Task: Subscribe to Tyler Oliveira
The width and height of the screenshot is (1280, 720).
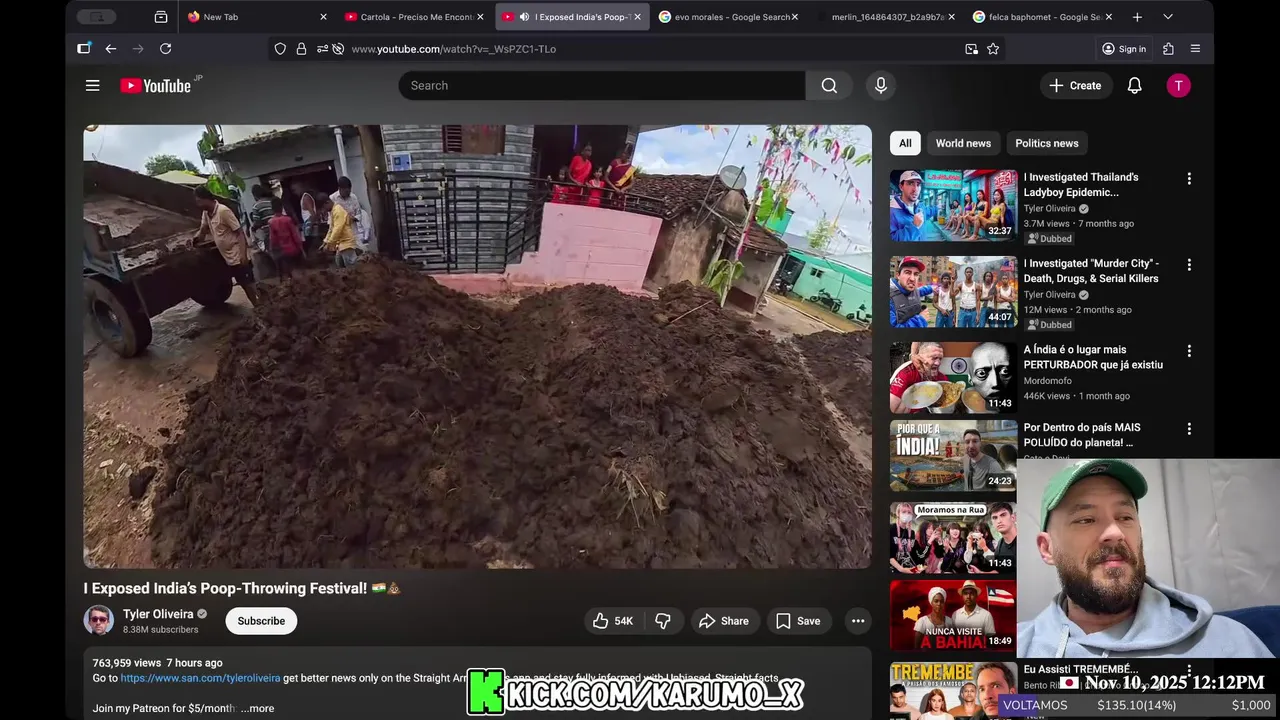Action: [261, 621]
